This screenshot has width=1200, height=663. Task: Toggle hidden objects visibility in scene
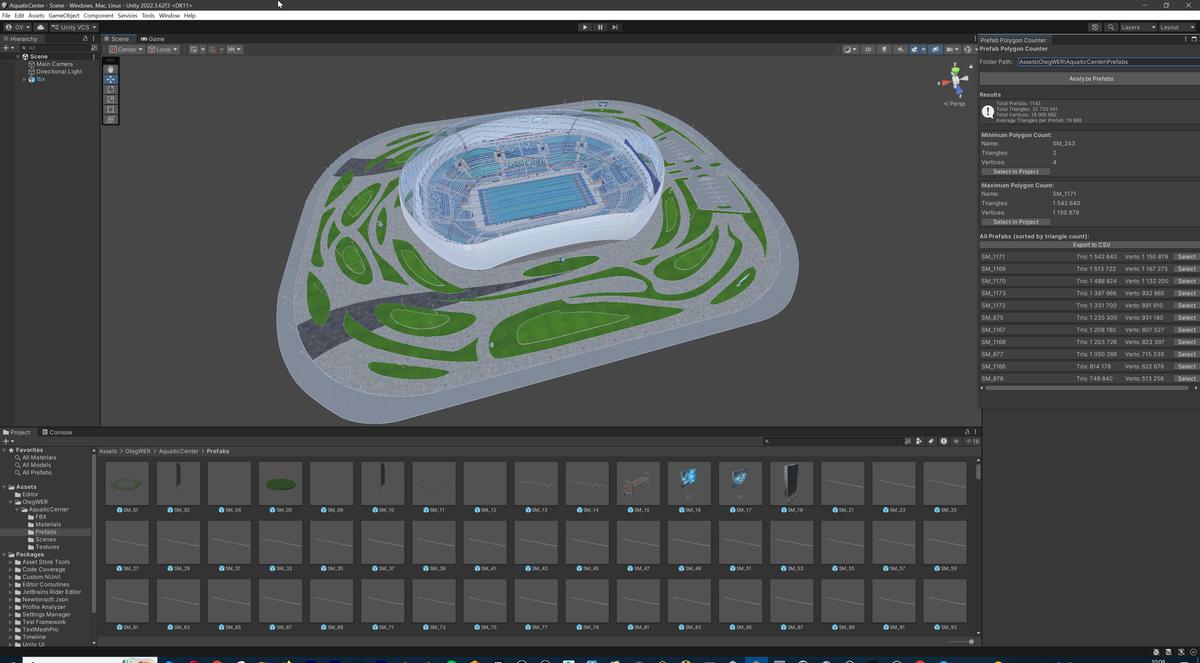pyautogui.click(x=936, y=49)
